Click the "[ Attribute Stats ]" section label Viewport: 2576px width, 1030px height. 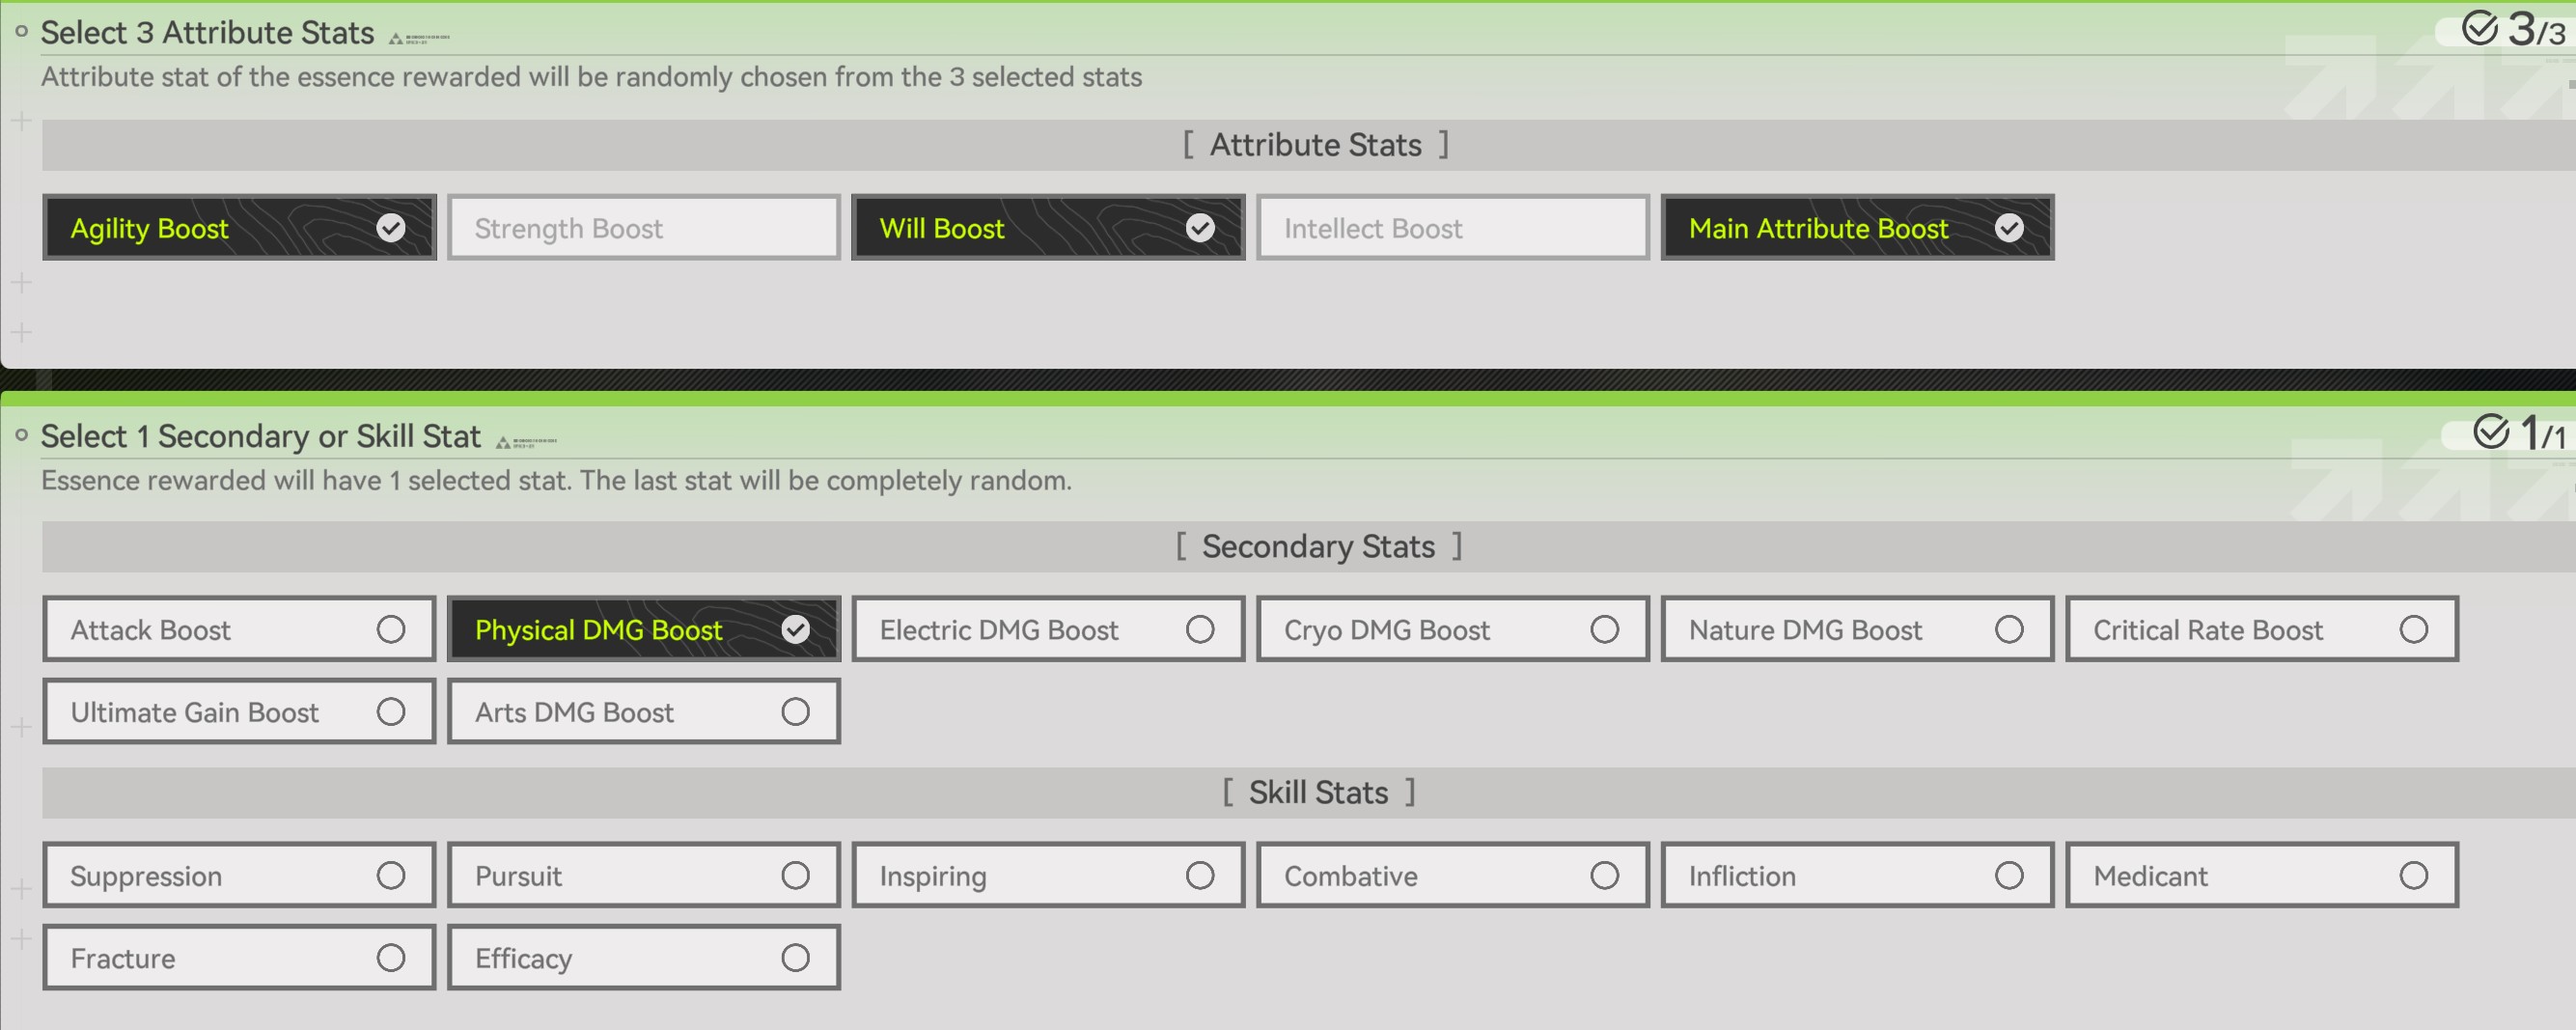tap(1315, 145)
